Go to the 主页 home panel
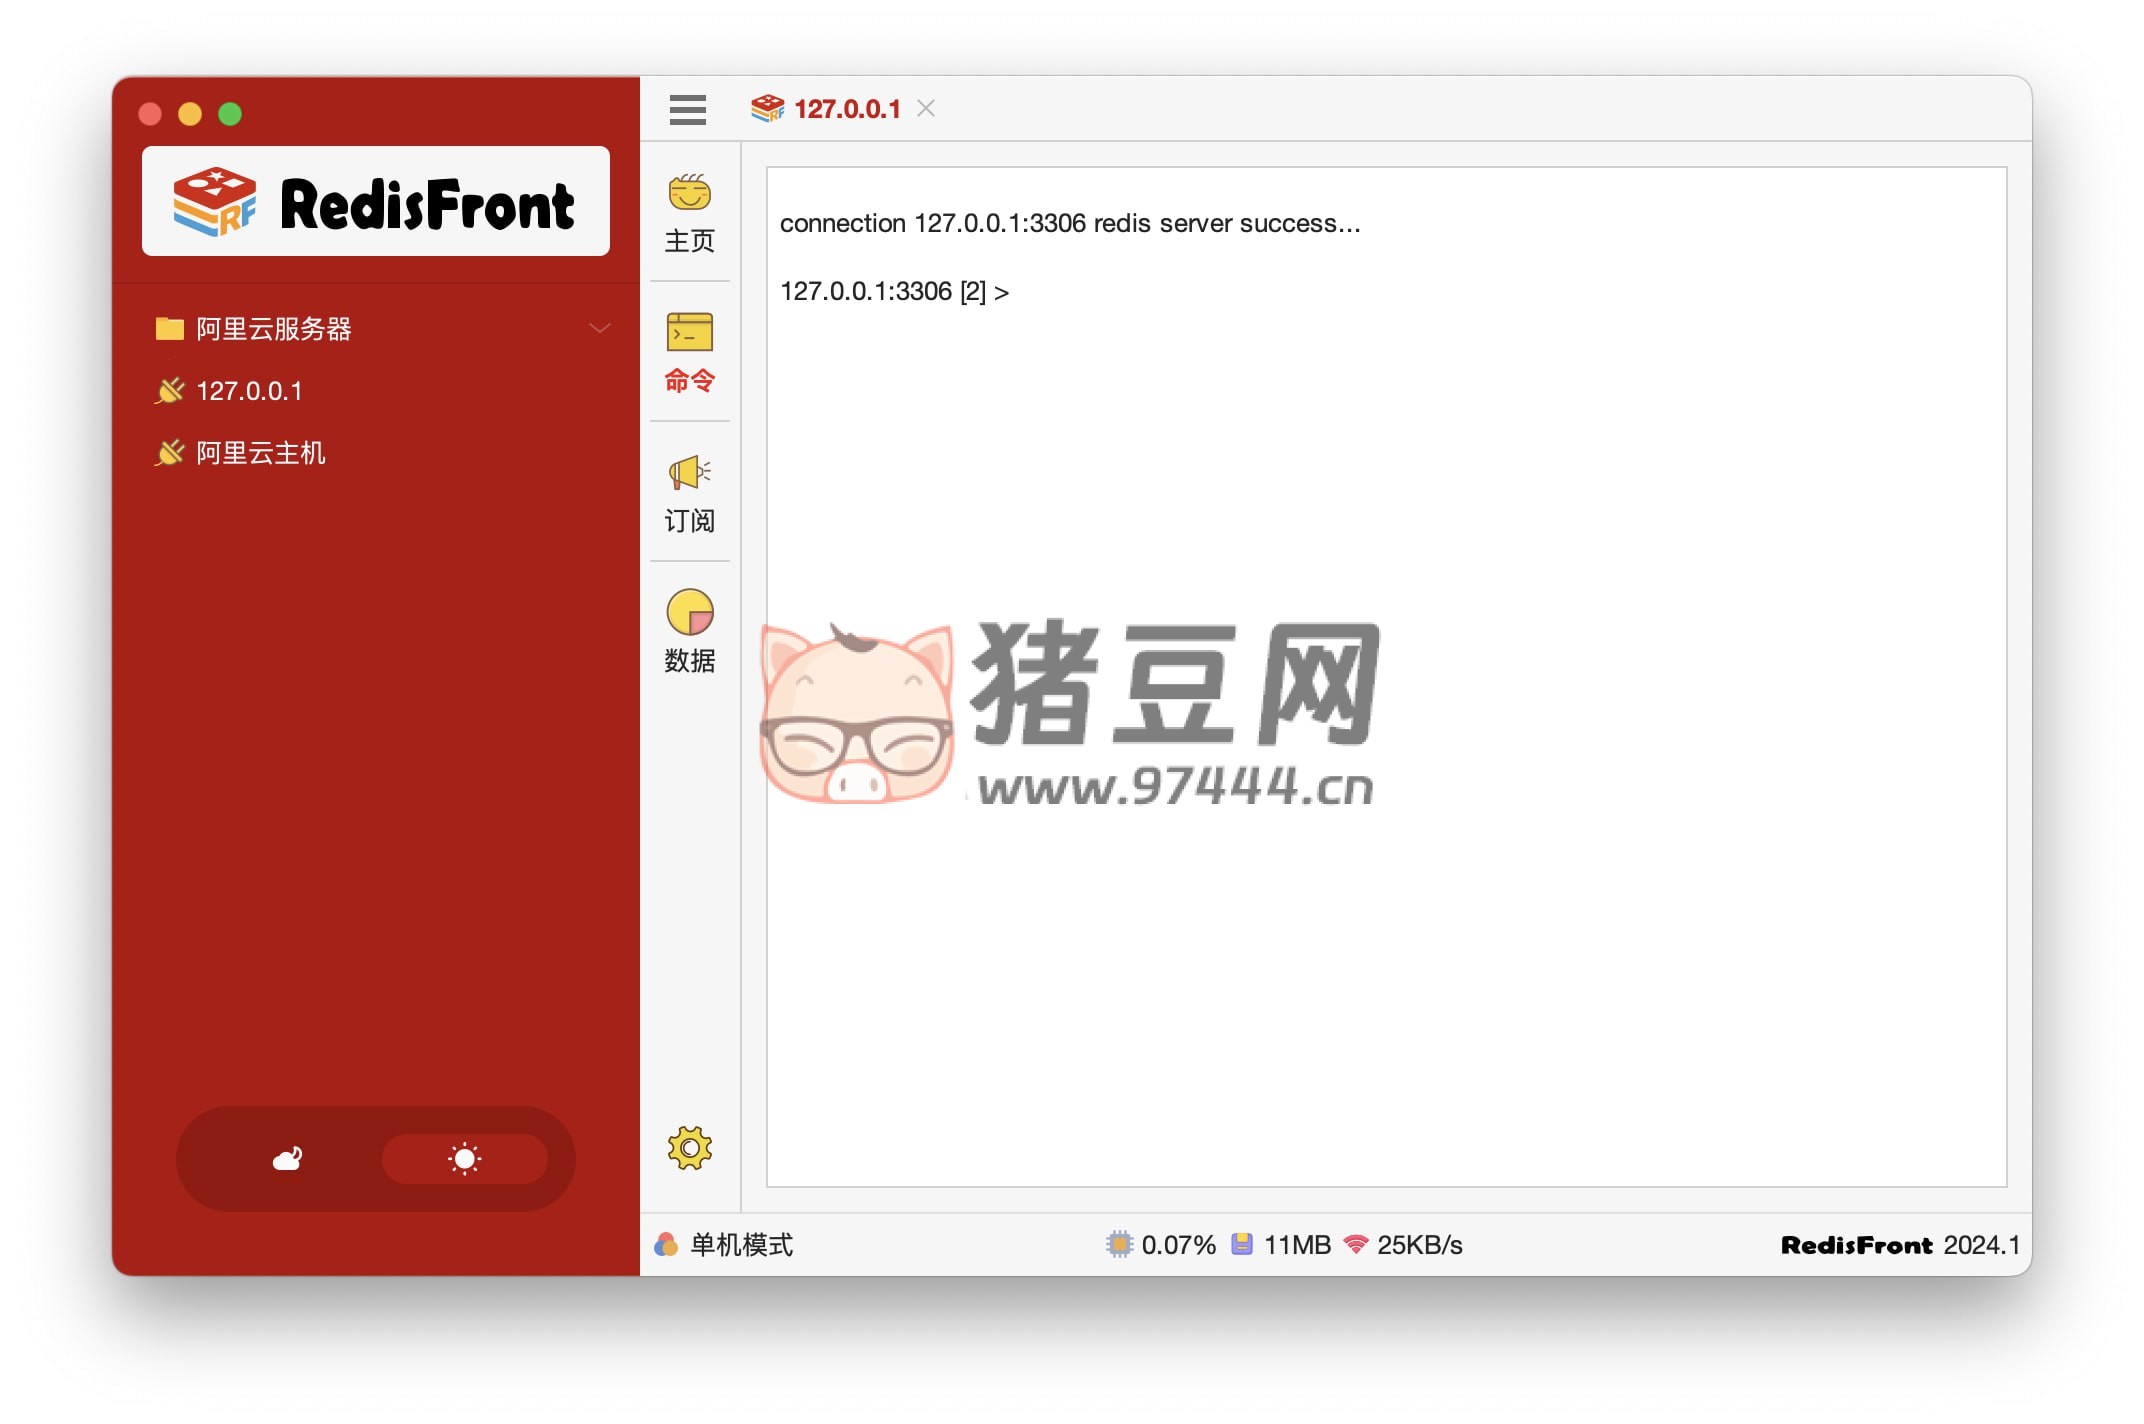The width and height of the screenshot is (2144, 1424). click(689, 213)
